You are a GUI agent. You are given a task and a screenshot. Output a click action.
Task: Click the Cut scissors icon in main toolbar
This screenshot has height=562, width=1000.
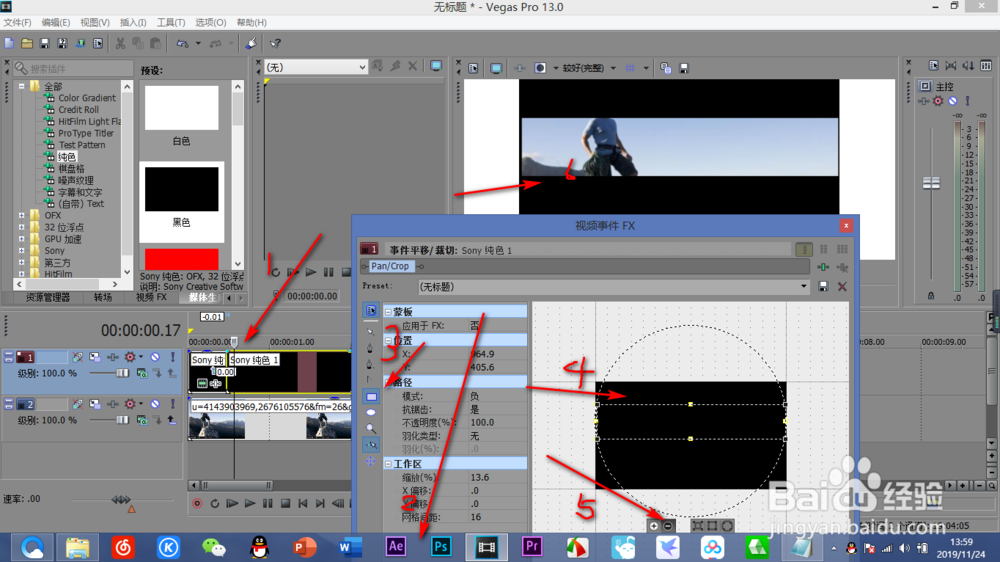pyautogui.click(x=120, y=43)
